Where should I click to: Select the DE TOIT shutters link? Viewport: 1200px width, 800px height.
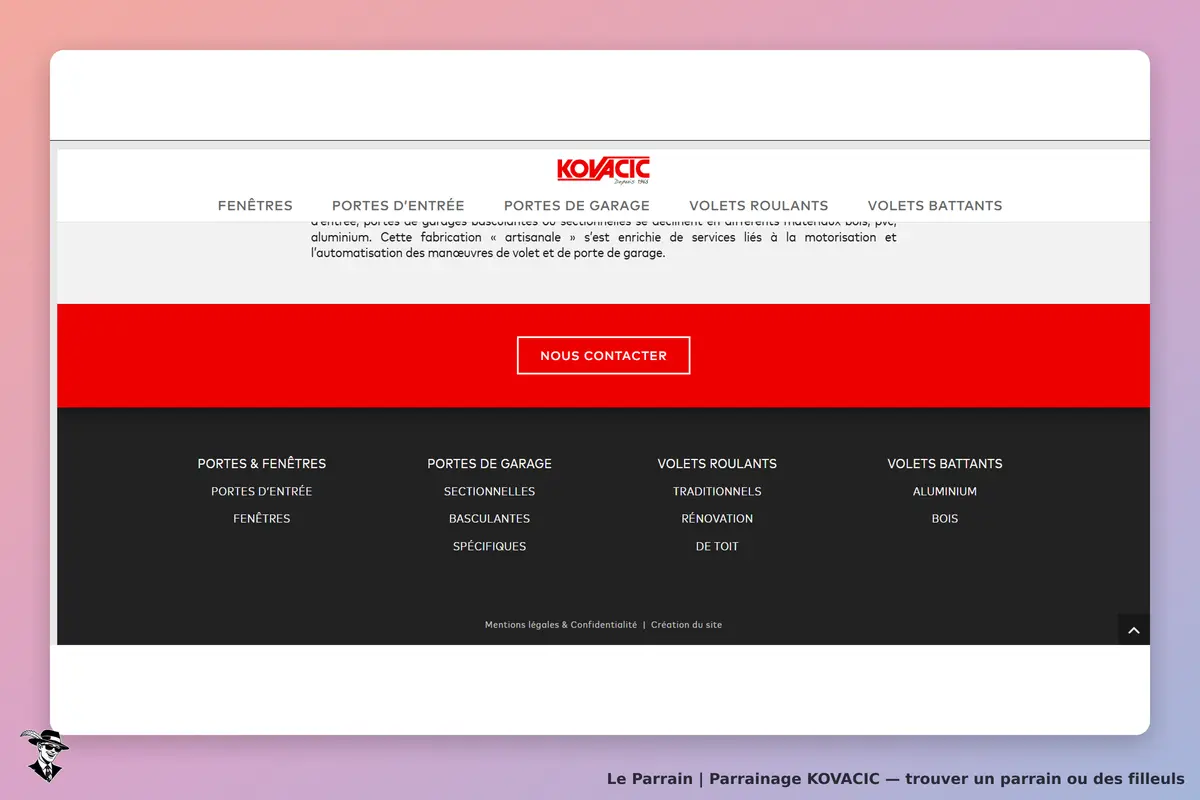pos(717,547)
